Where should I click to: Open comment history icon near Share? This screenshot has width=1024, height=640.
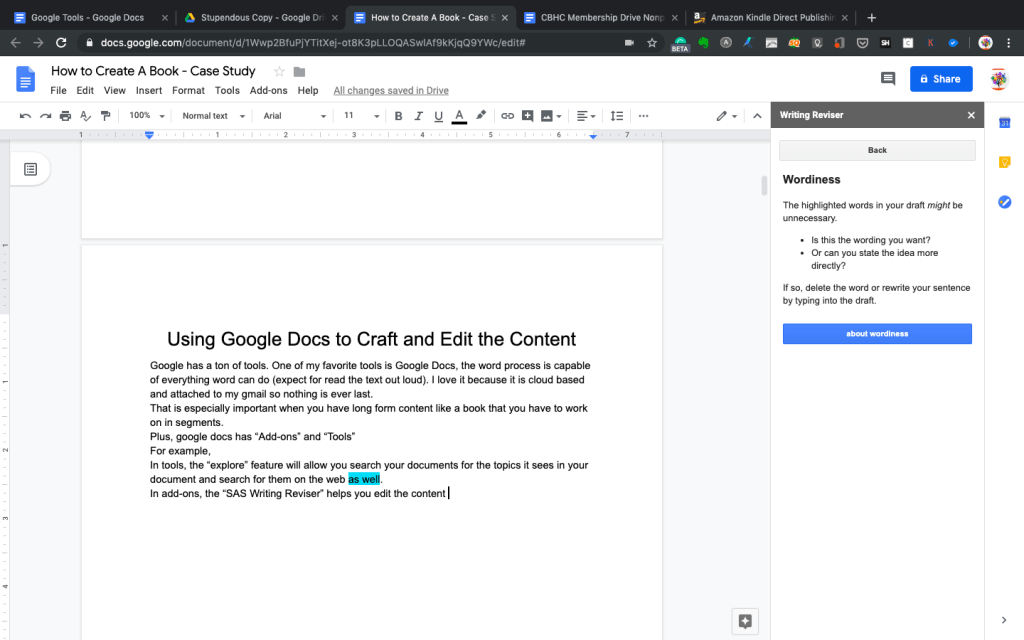887,79
